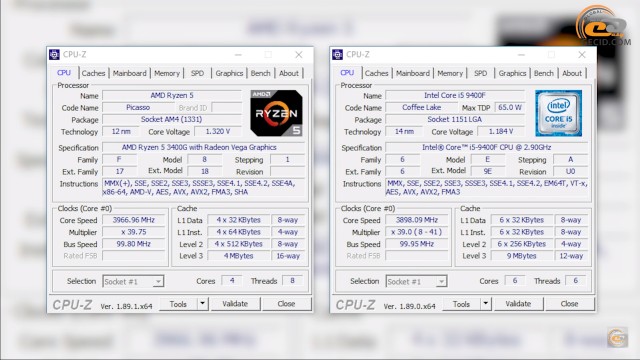The image size is (640, 360).
Task: Click Core Speed value 3898.09 MHz
Action: [x=417, y=220]
